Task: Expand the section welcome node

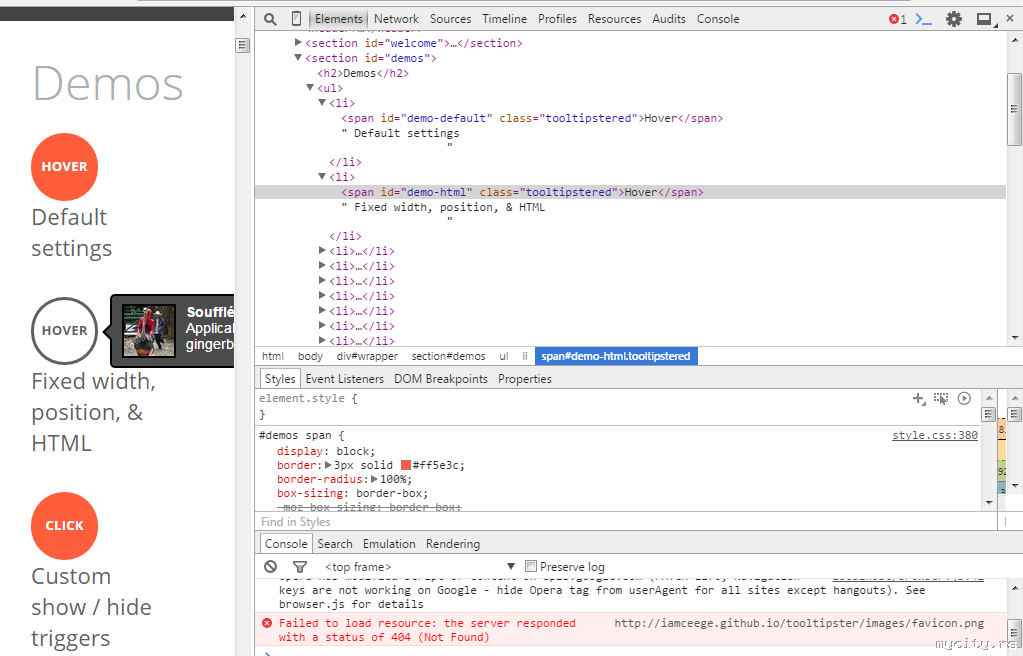Action: click(x=299, y=43)
